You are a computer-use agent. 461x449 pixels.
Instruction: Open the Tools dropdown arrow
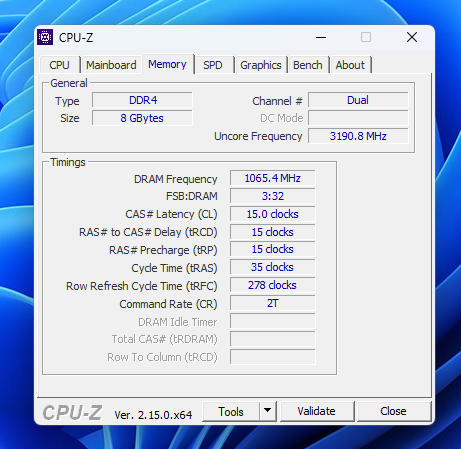tap(268, 411)
